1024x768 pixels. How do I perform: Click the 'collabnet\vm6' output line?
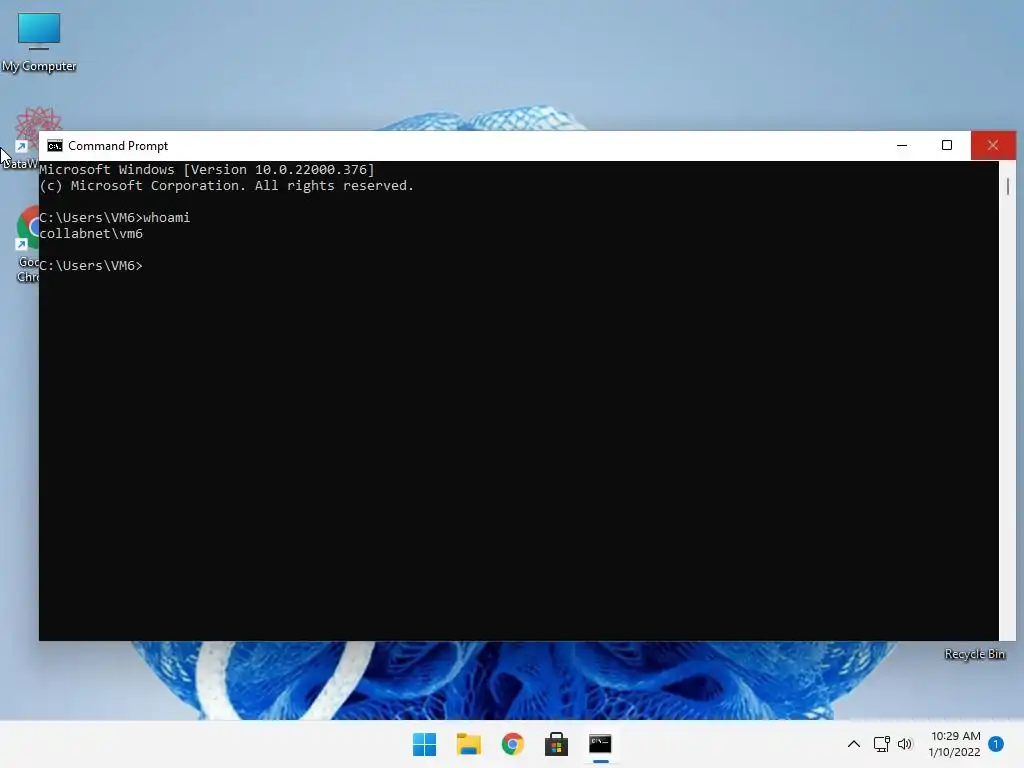[x=91, y=234]
